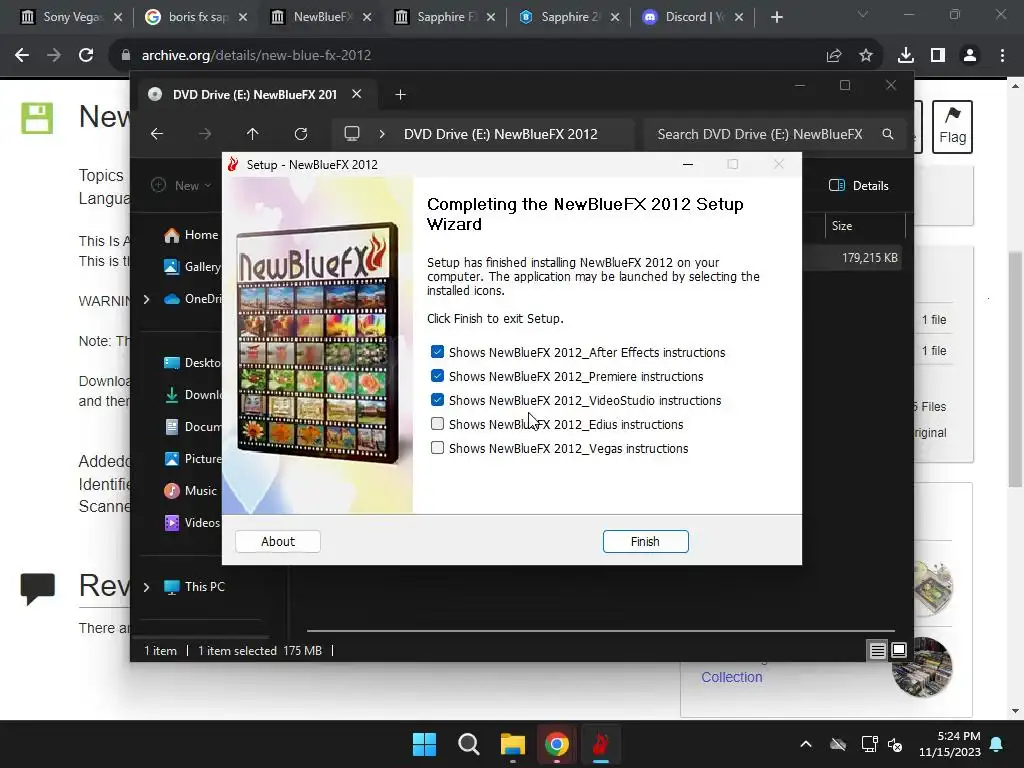Switch to Sapphire archive tab
The image size is (1024, 768).
point(445,17)
